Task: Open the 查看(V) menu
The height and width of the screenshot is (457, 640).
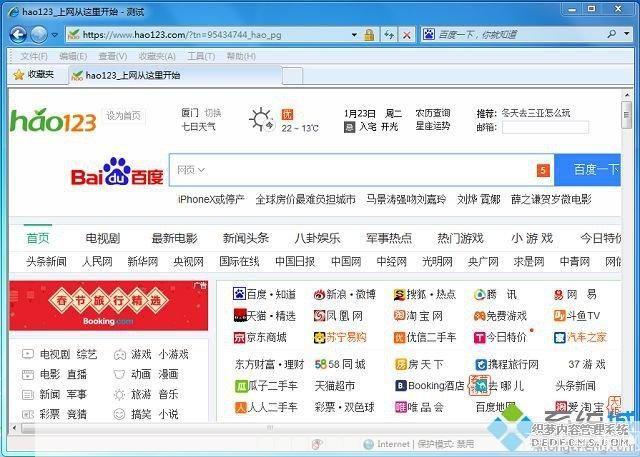Action: tap(112, 56)
